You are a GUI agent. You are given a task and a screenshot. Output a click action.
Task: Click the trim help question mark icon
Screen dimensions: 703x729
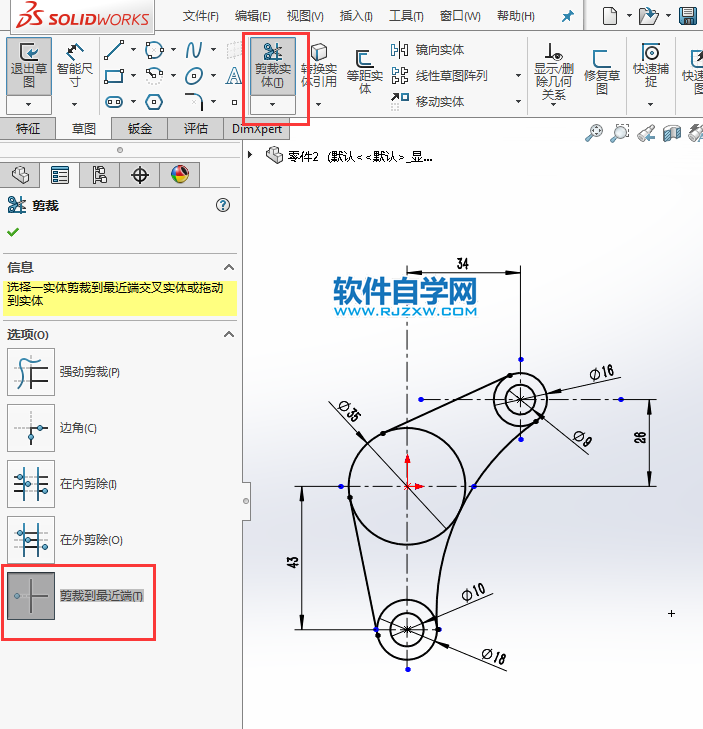pos(223,205)
